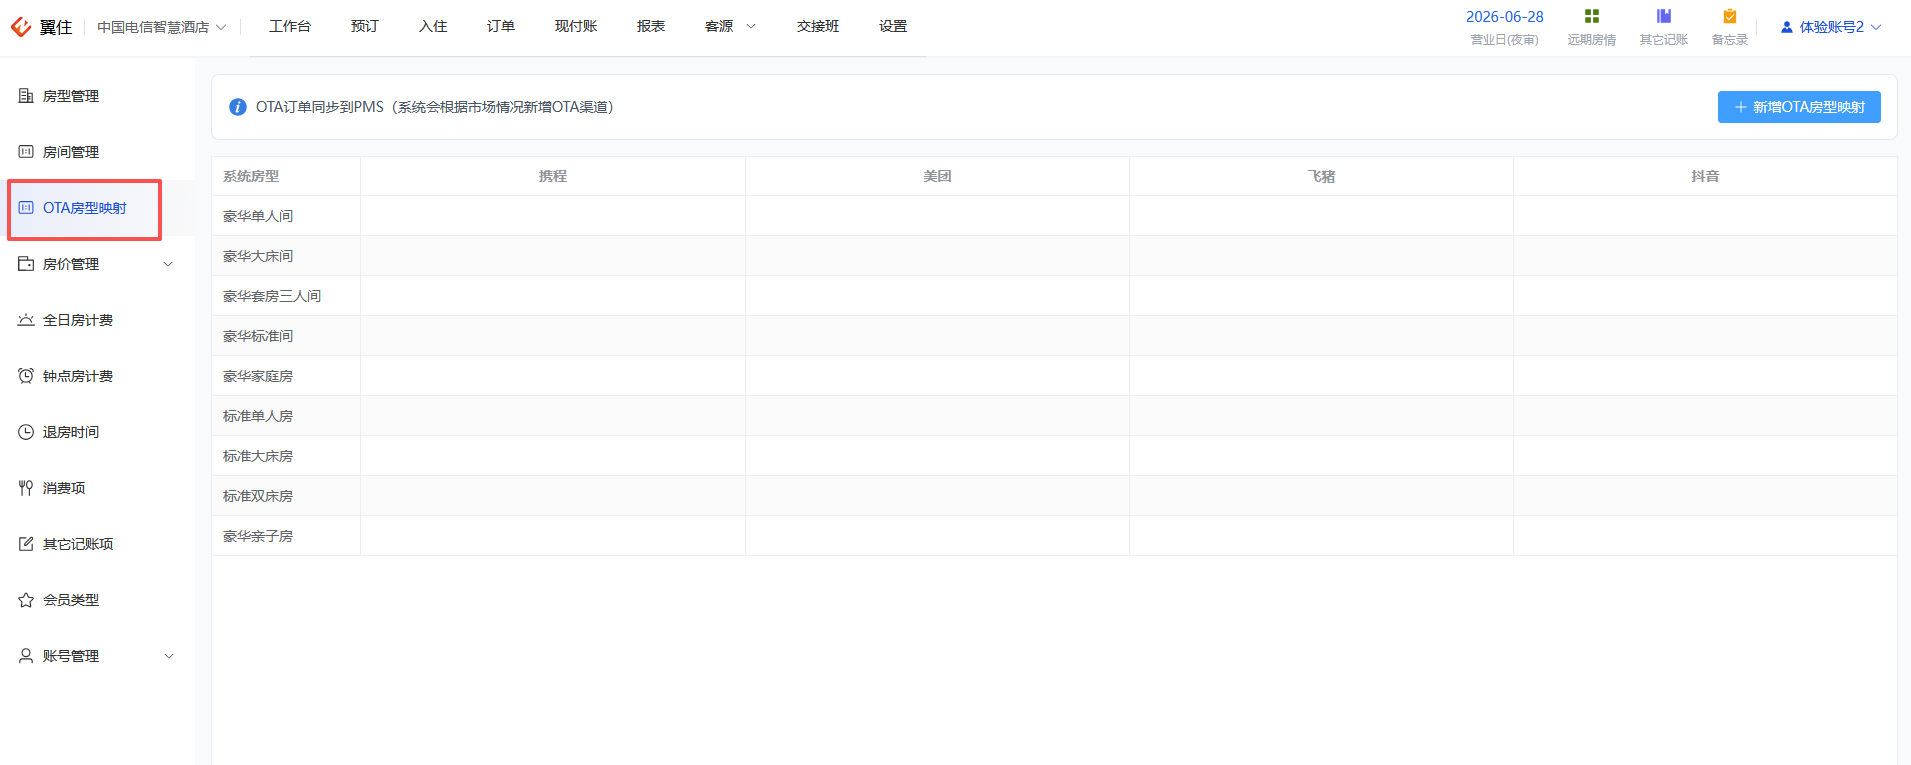Select the 豪华单人间 row
This screenshot has height=765, width=1911.
point(1054,216)
